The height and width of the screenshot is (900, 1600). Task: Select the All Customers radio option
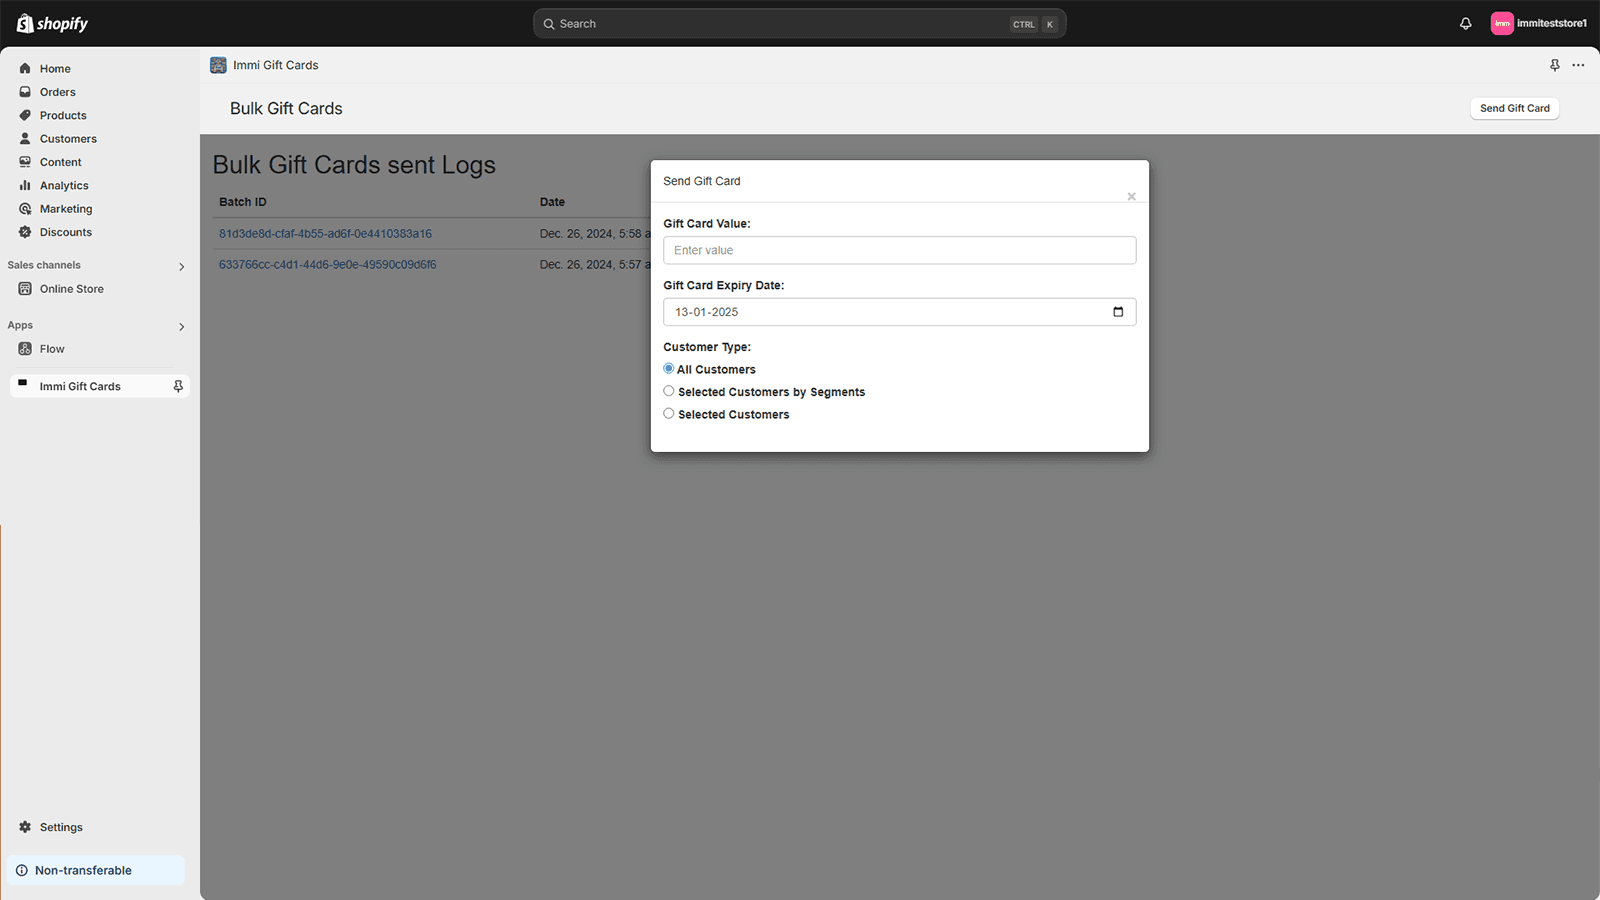coord(668,368)
